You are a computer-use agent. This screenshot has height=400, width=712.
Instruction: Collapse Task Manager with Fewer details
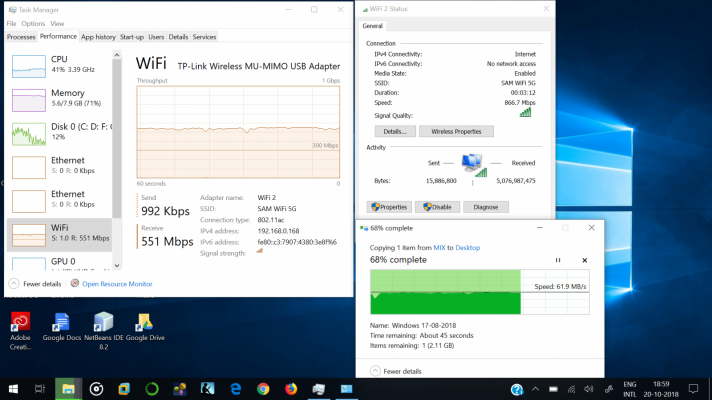coord(35,284)
